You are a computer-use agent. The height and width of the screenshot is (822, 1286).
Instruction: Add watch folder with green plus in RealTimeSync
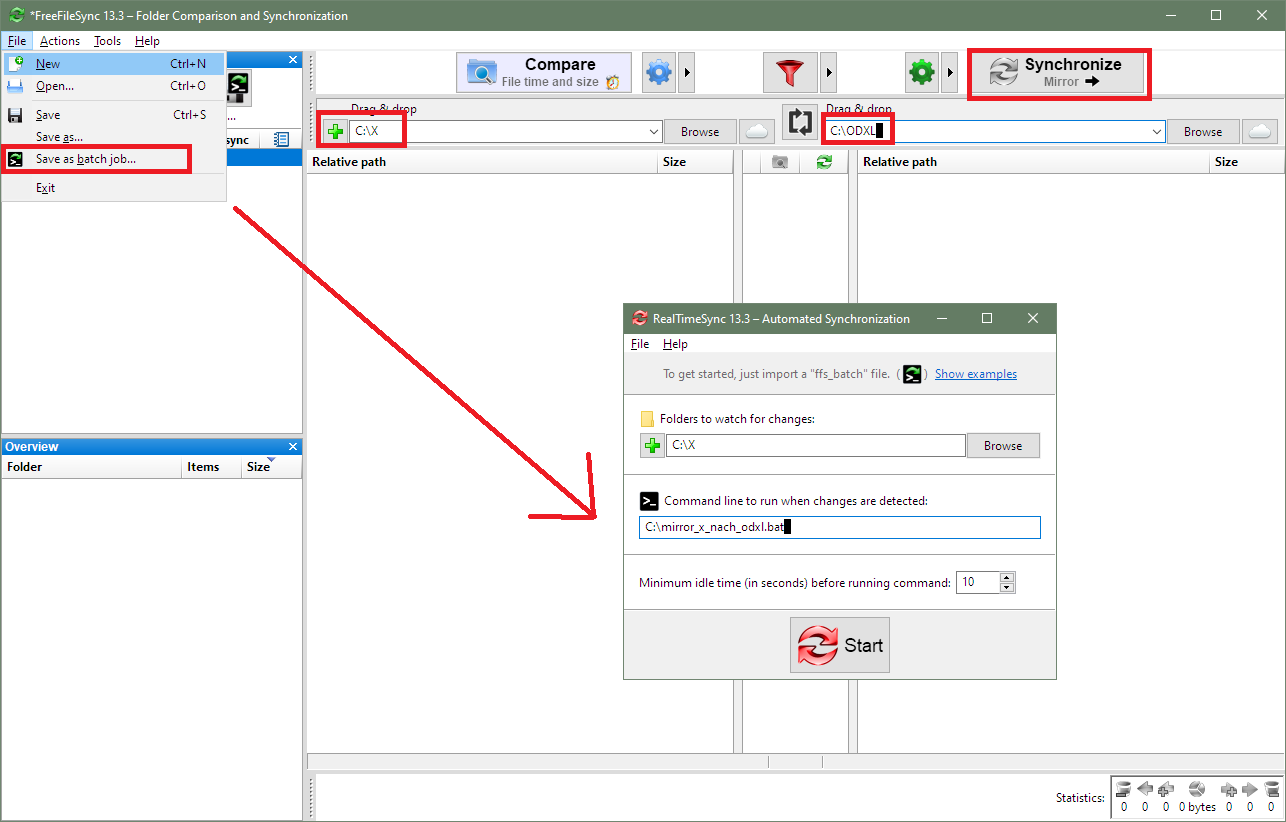click(652, 446)
